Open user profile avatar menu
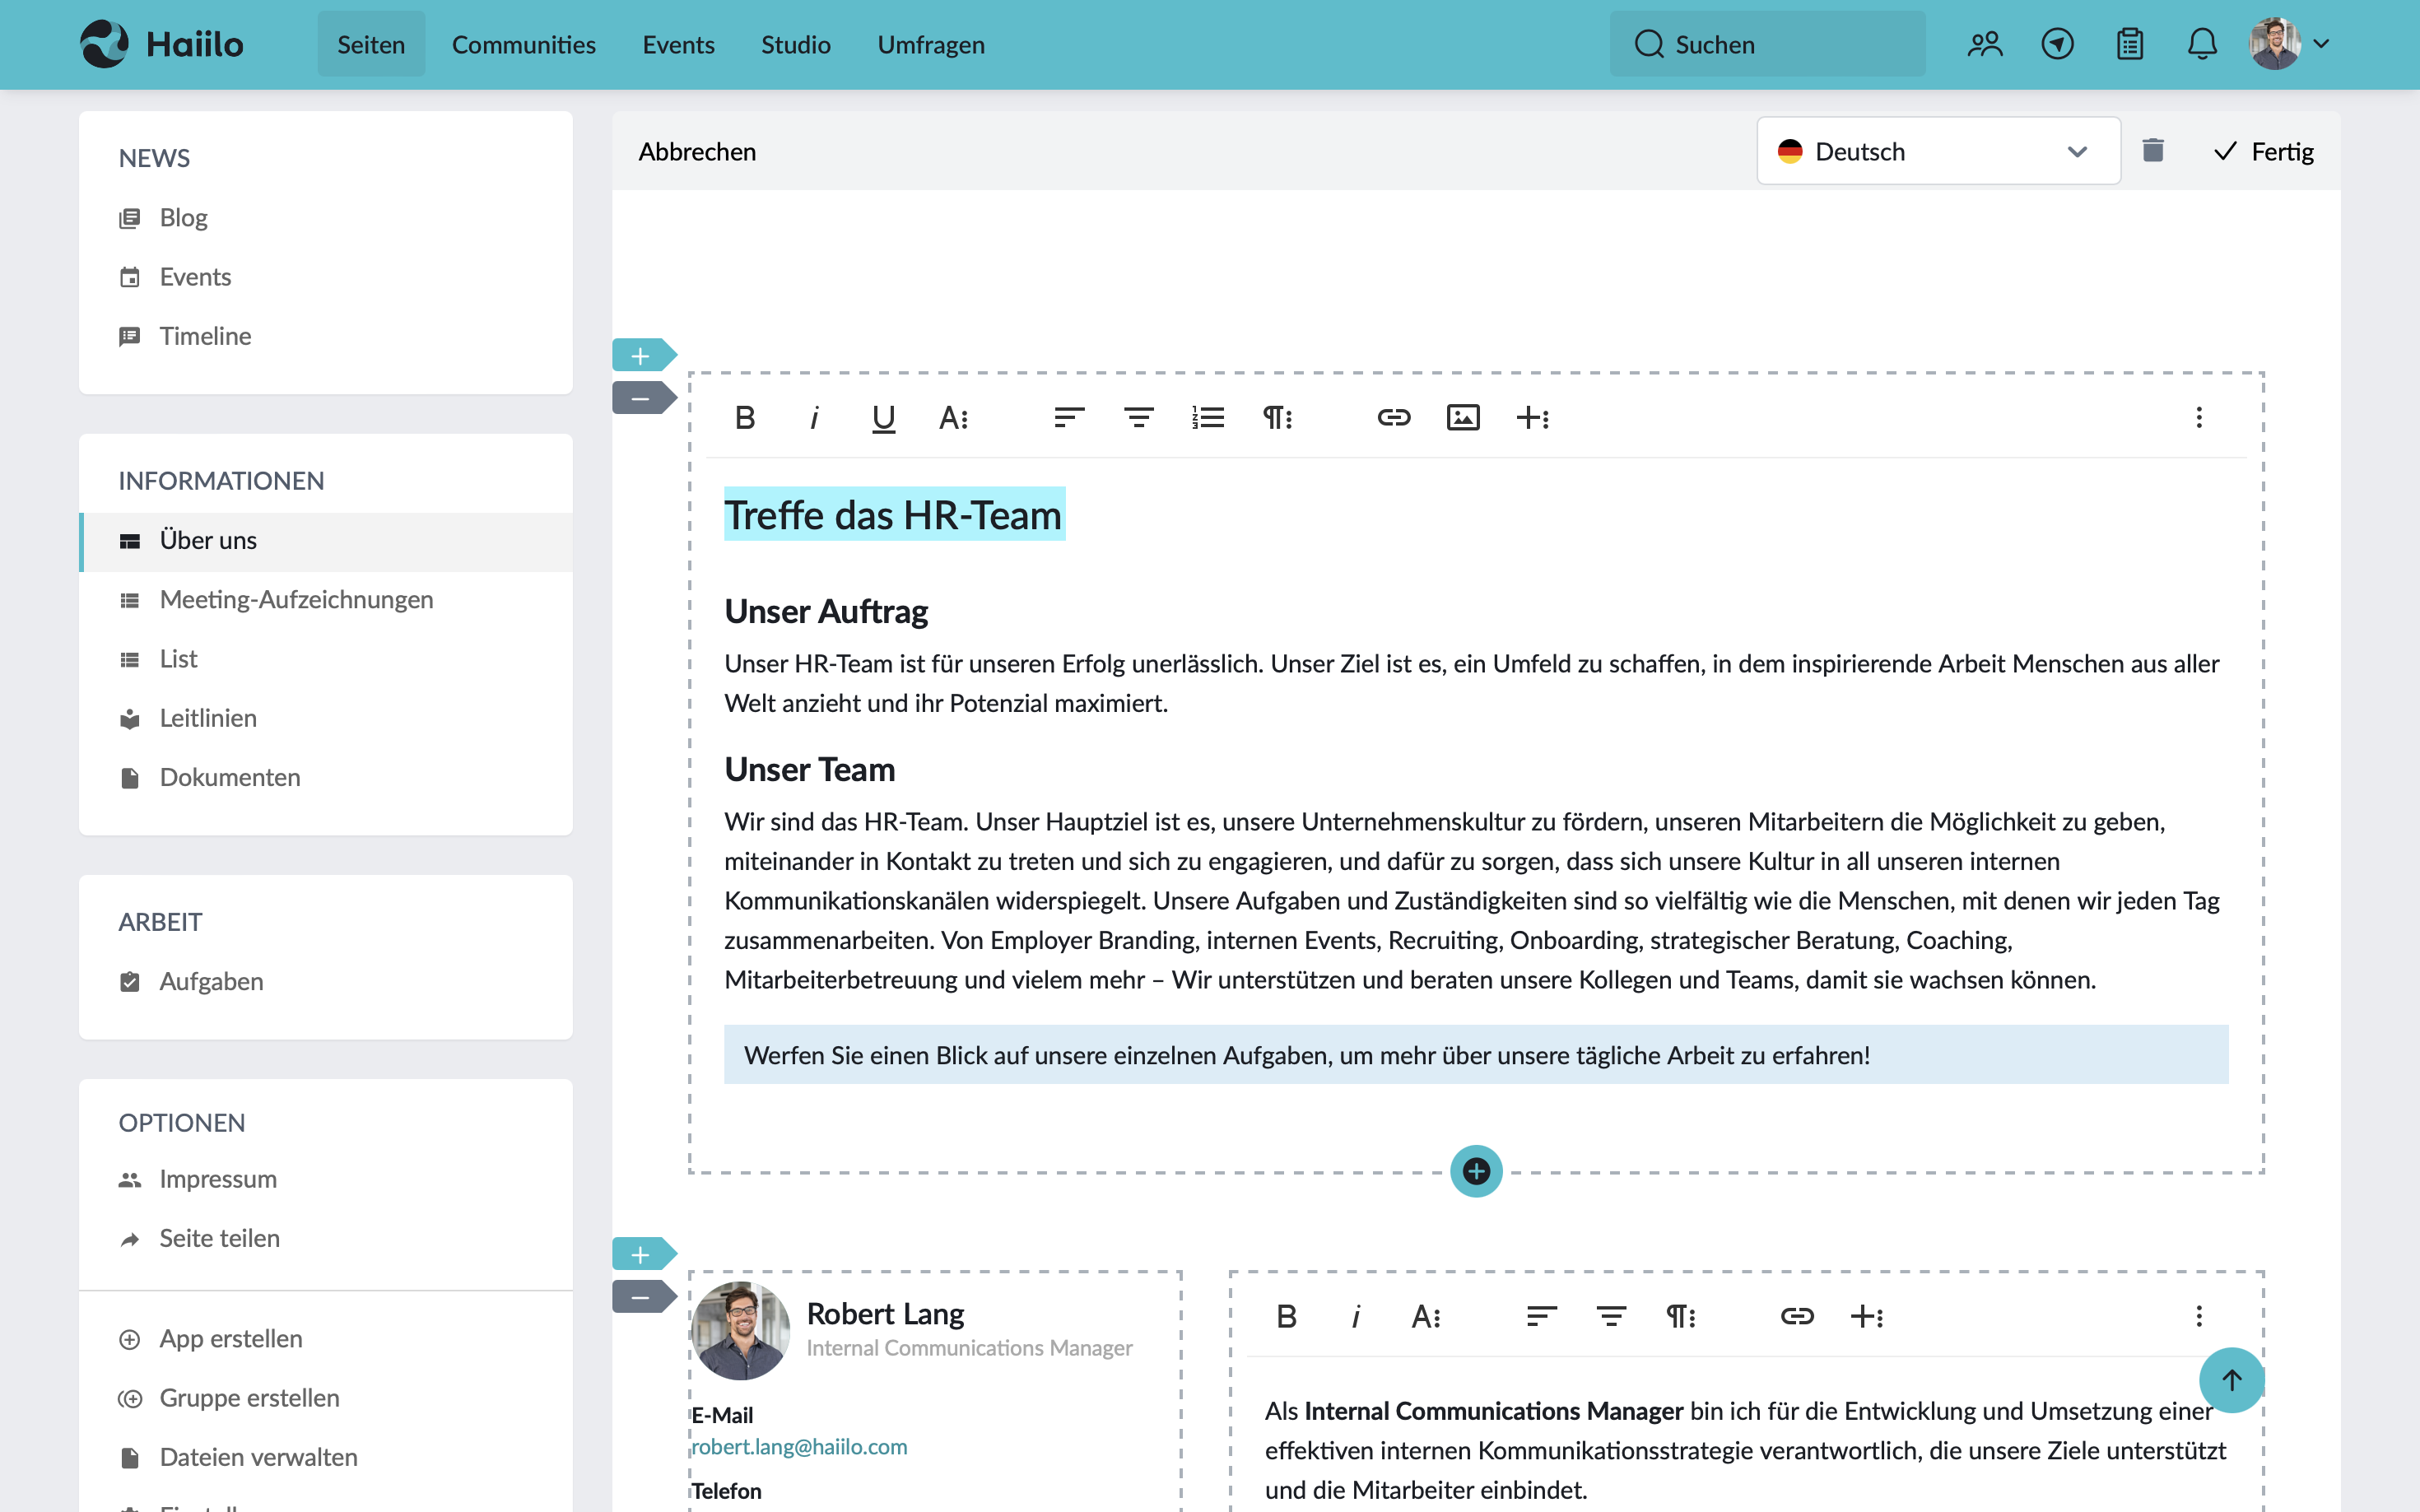 point(2289,44)
